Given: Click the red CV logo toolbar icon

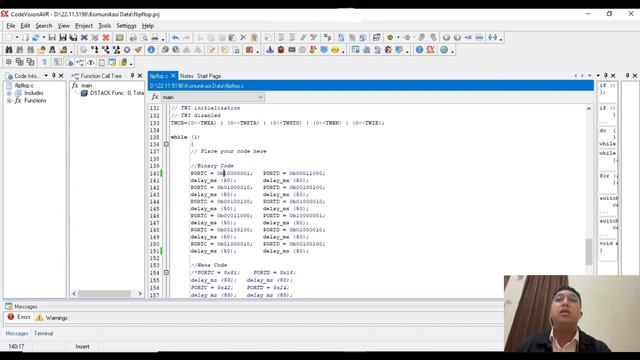Looking at the screenshot, I should [430, 50].
